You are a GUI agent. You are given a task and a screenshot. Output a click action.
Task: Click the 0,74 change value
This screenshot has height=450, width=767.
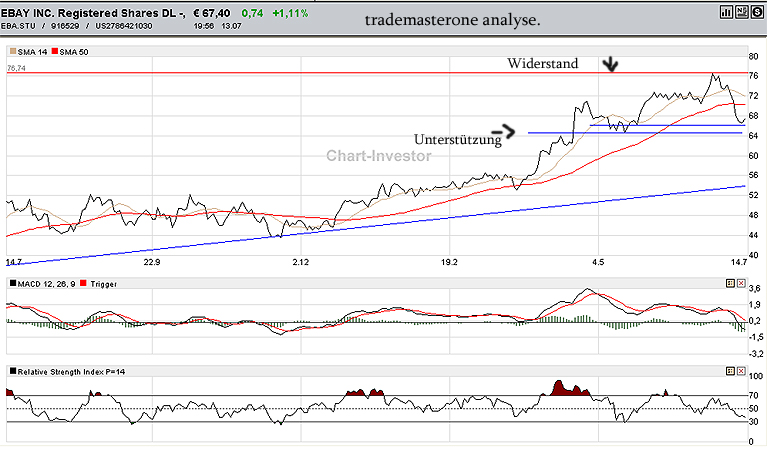coord(252,13)
